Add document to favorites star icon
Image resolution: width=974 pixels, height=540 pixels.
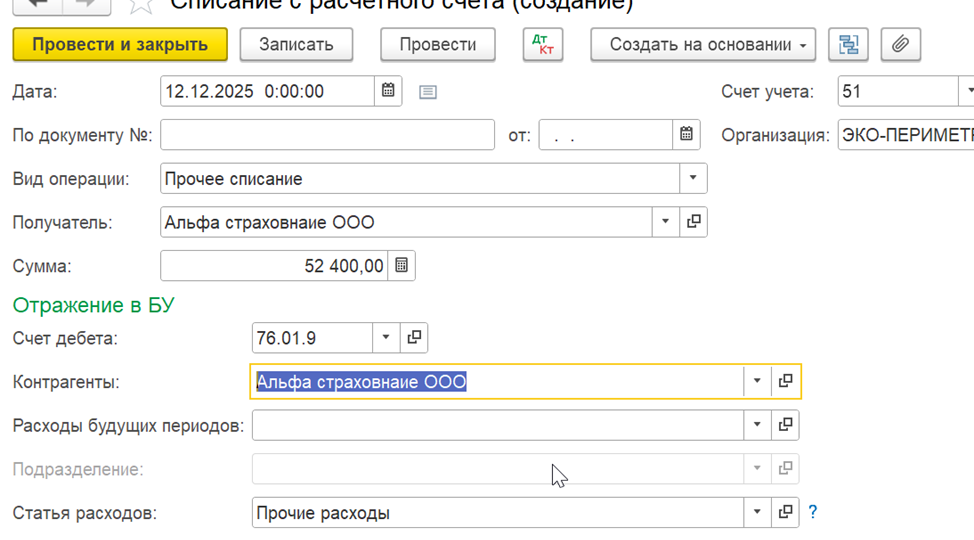coord(141,5)
